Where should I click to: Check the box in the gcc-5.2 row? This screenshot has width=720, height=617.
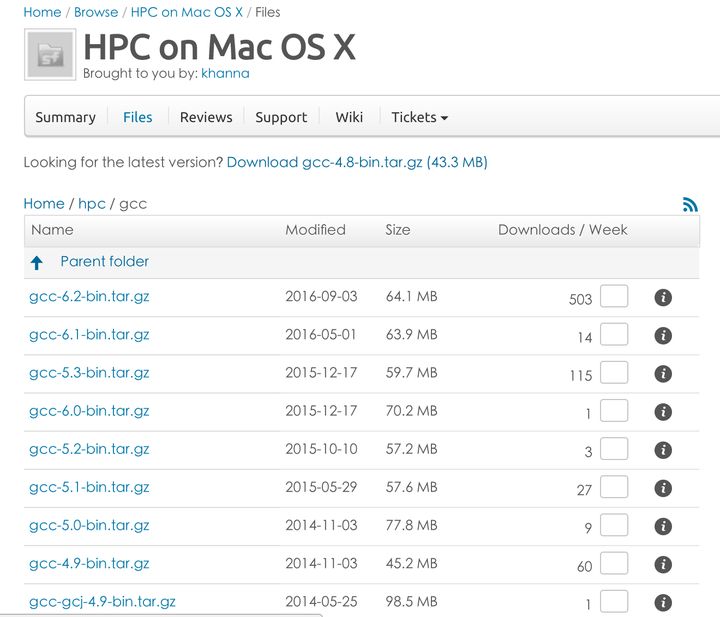[614, 449]
